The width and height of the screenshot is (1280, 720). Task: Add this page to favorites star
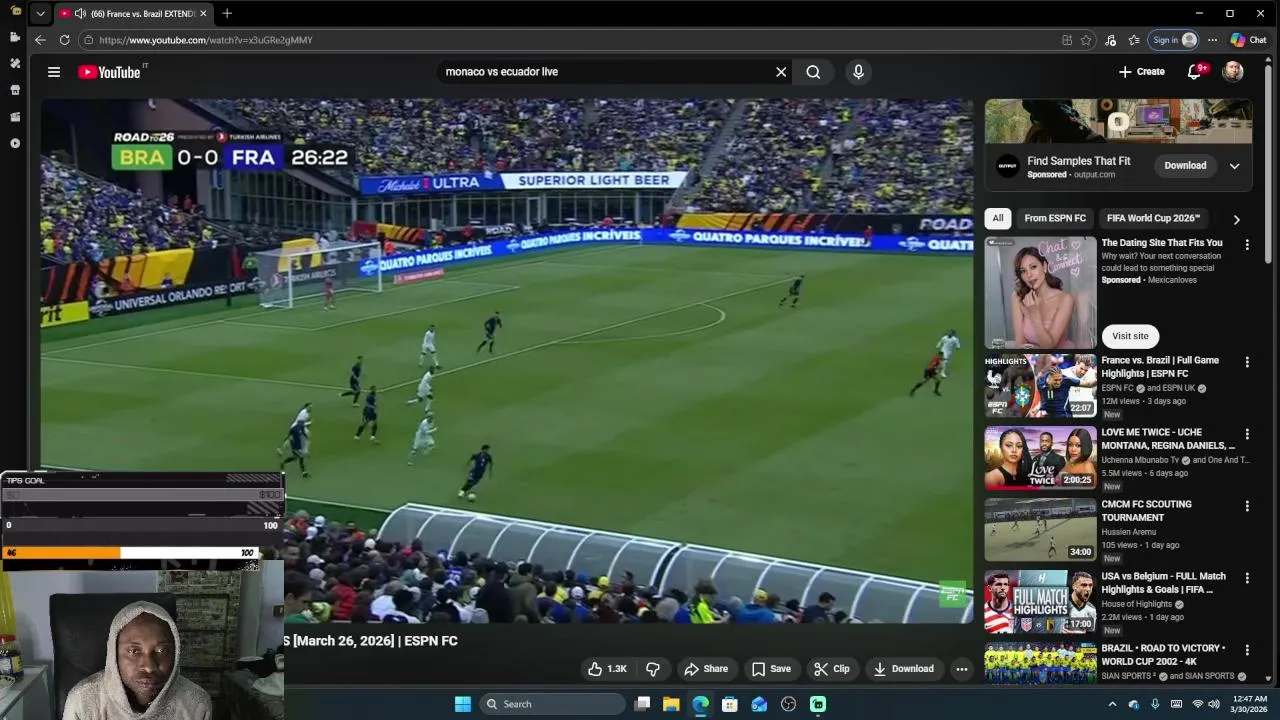coord(1086,40)
